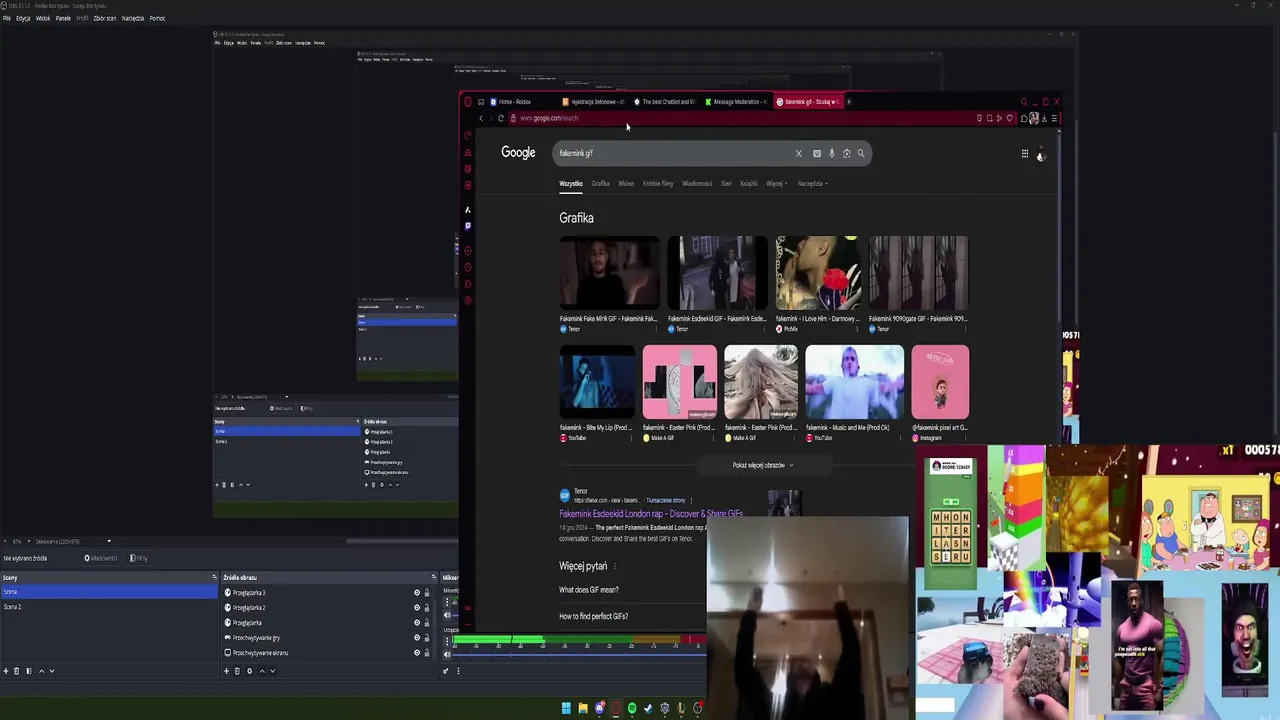
Task: Add a new scene with the plus icon
Action: click(x=6, y=671)
